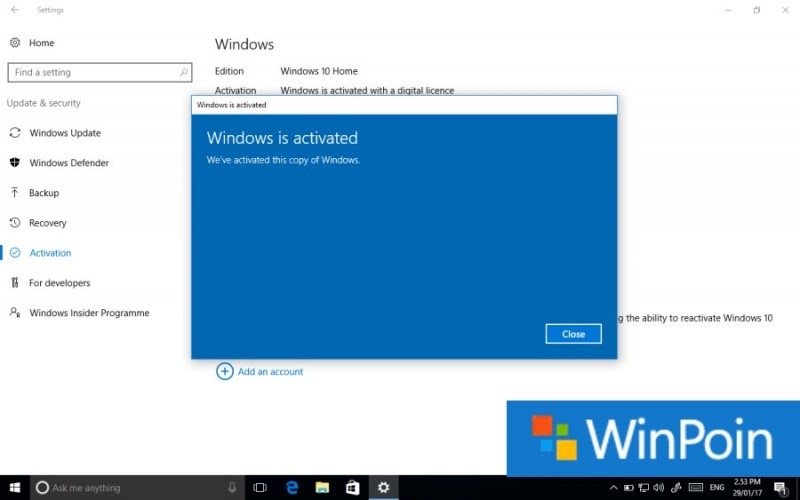800x500 pixels.
Task: Open the Backup section
Action: pyautogui.click(x=44, y=193)
